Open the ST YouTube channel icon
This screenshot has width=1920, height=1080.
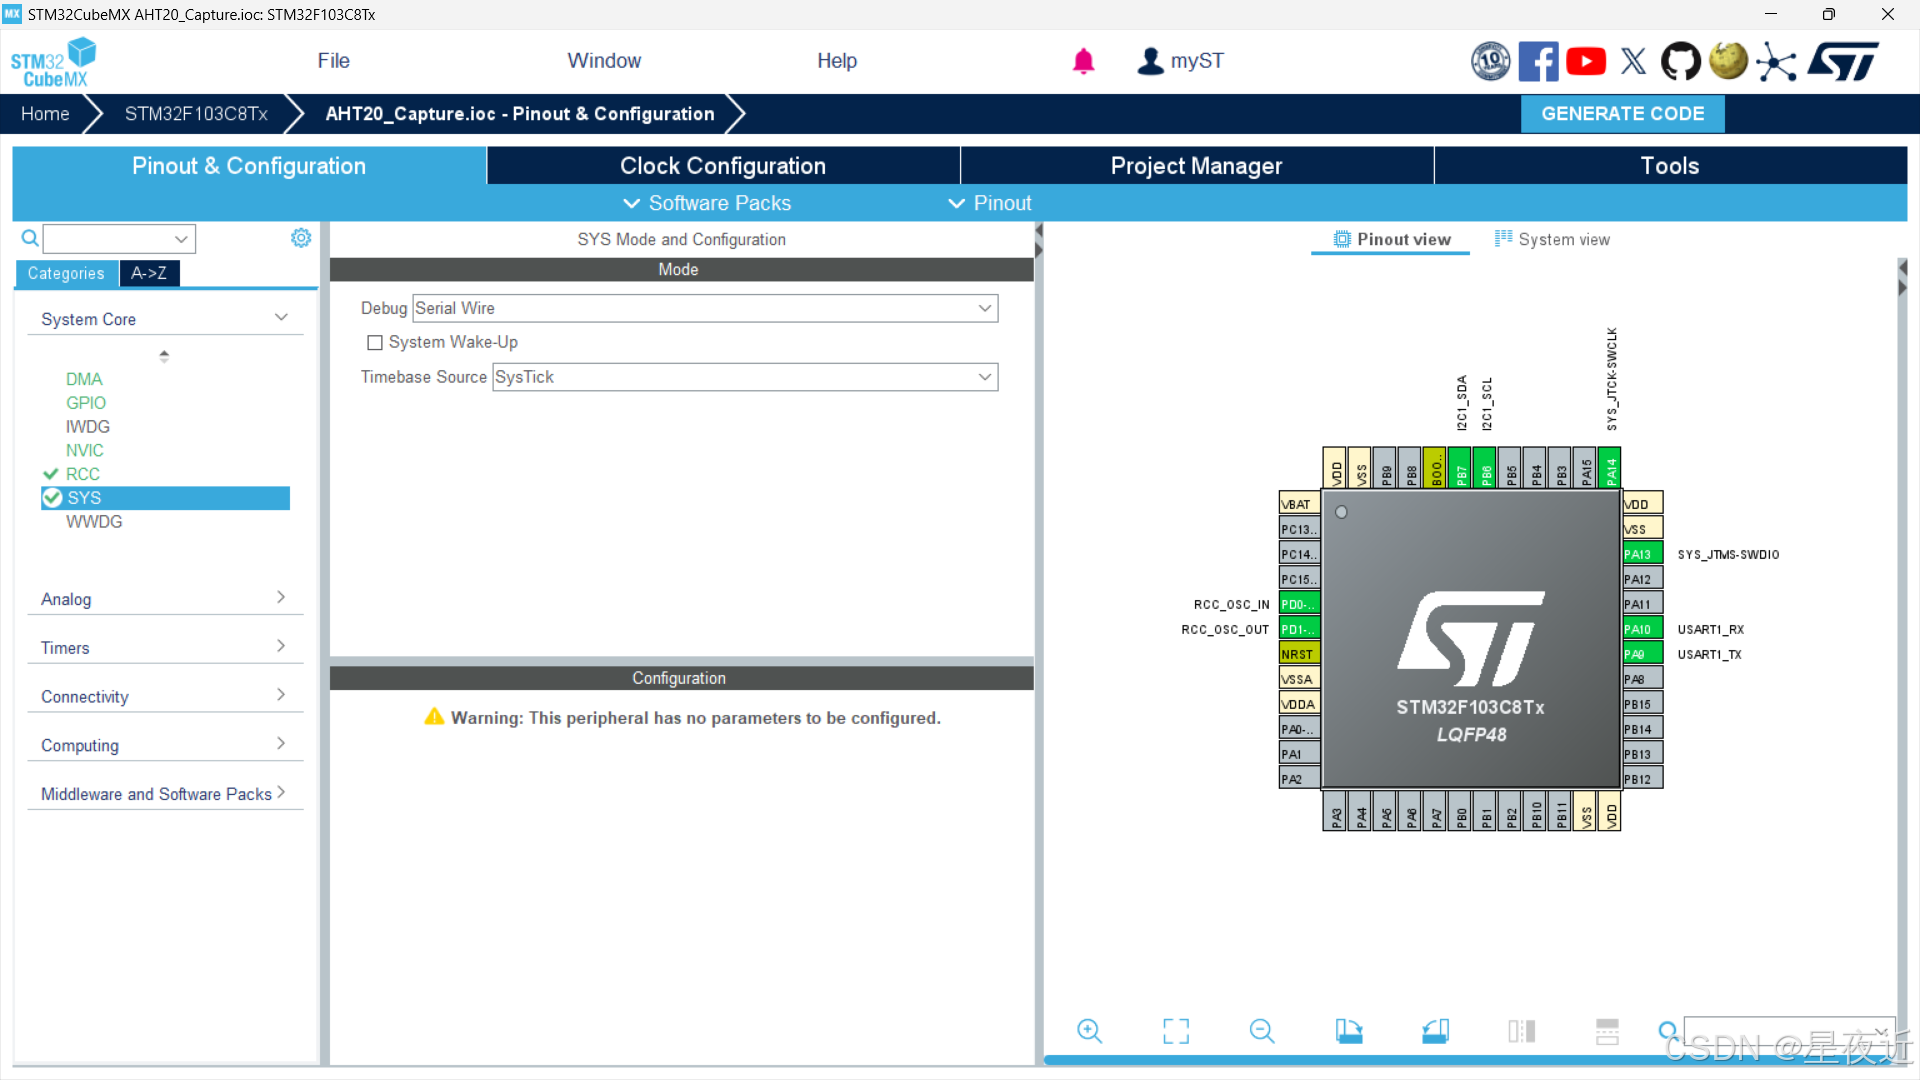tap(1586, 61)
